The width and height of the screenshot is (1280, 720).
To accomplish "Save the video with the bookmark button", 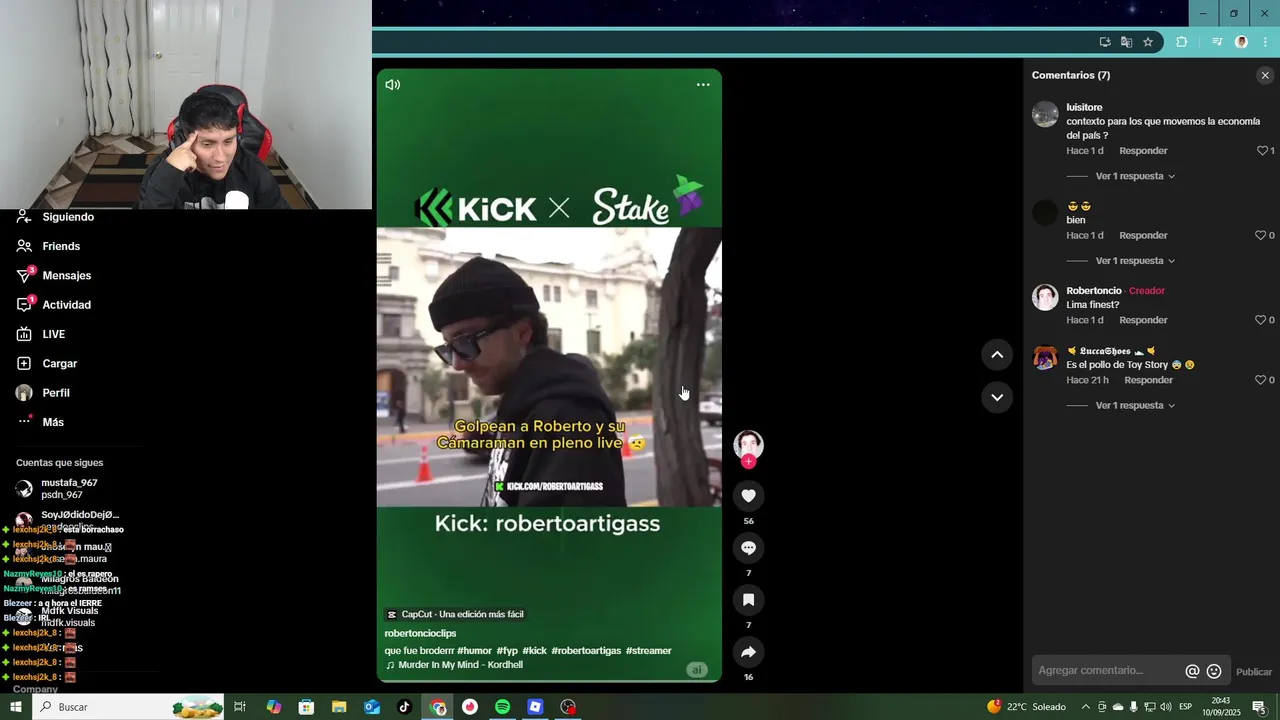I will point(748,600).
